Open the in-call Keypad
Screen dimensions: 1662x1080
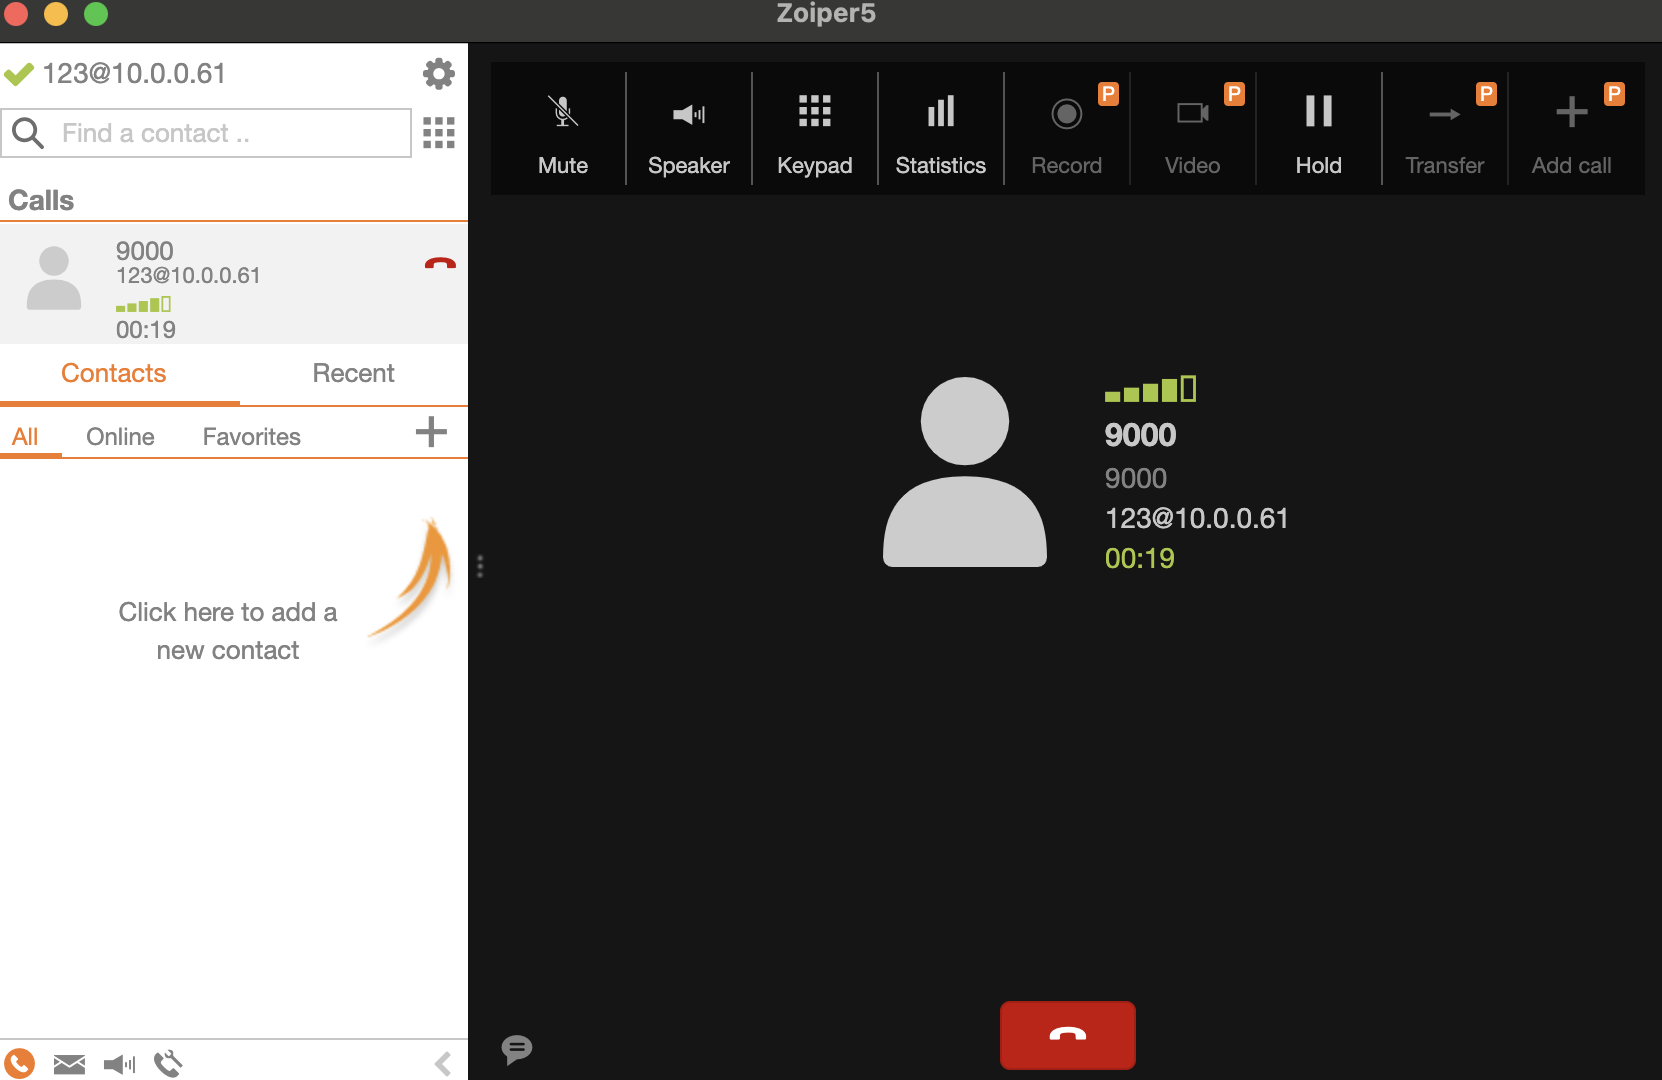tap(814, 130)
